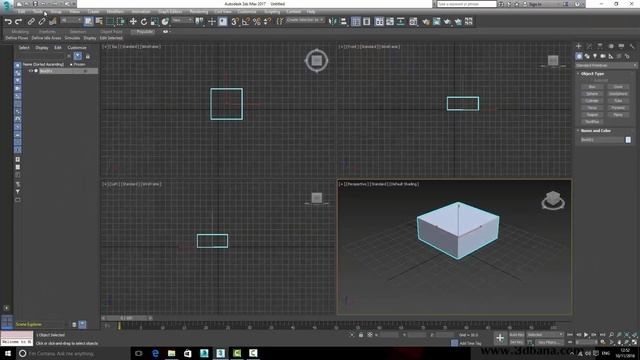Activate the Select and Manipulate tool
Image resolution: width=640 pixels, height=360 pixels.
tap(211, 22)
